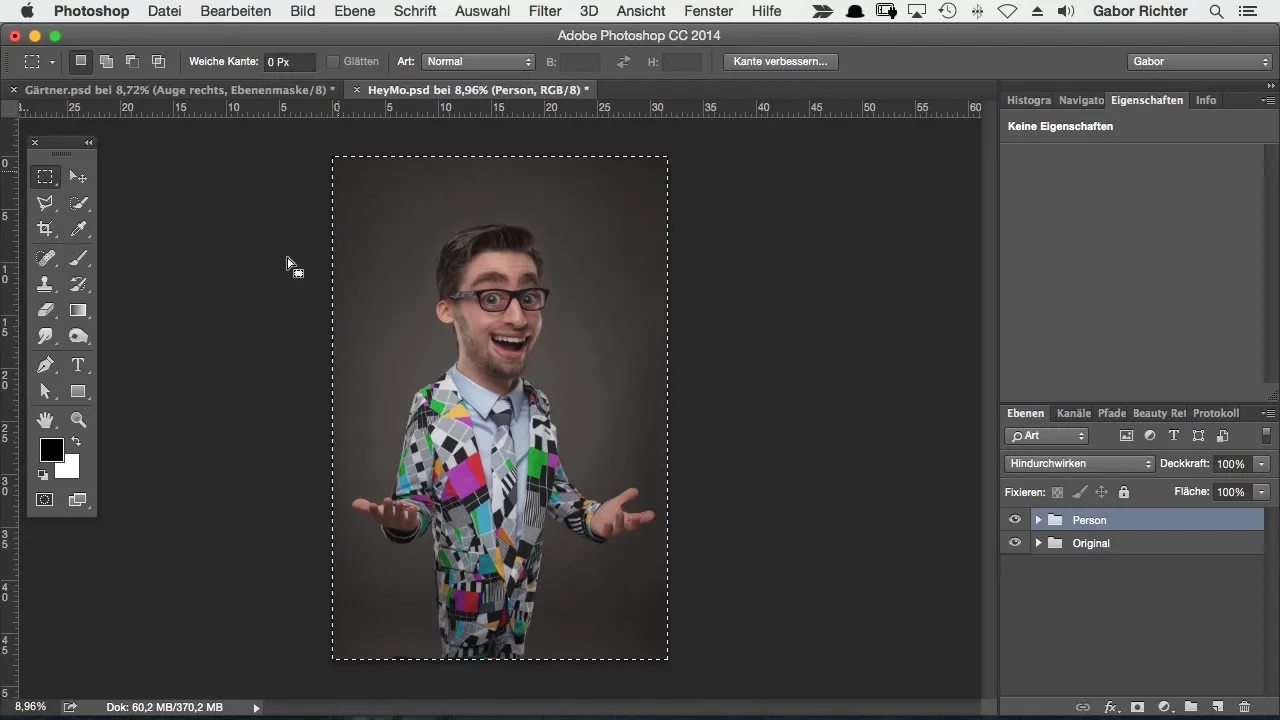Viewport: 1280px width, 720px height.
Task: Open the Filter menu
Action: (x=545, y=11)
